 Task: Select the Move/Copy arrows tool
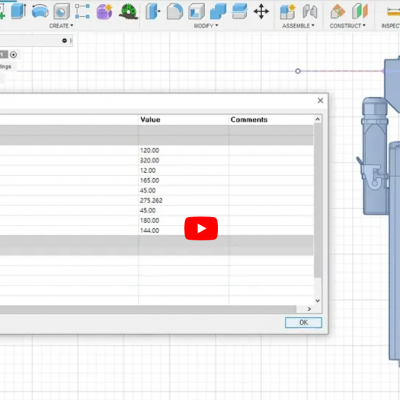click(x=261, y=11)
